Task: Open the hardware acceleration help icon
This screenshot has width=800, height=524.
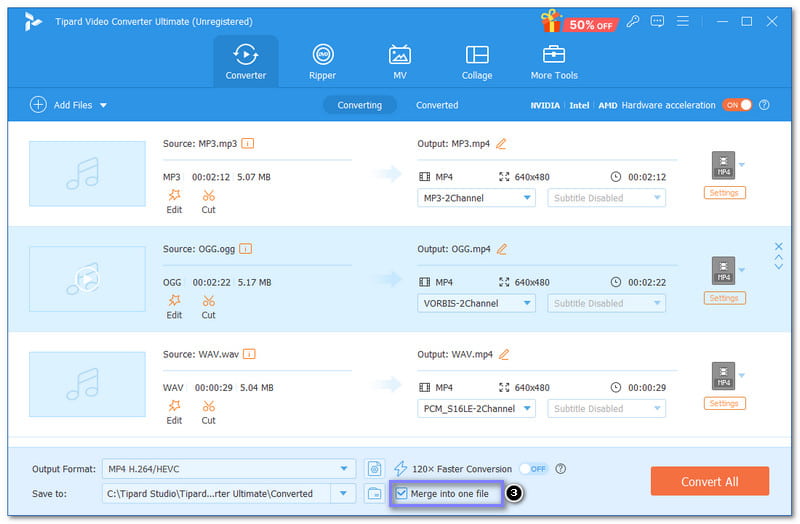Action: tap(764, 105)
